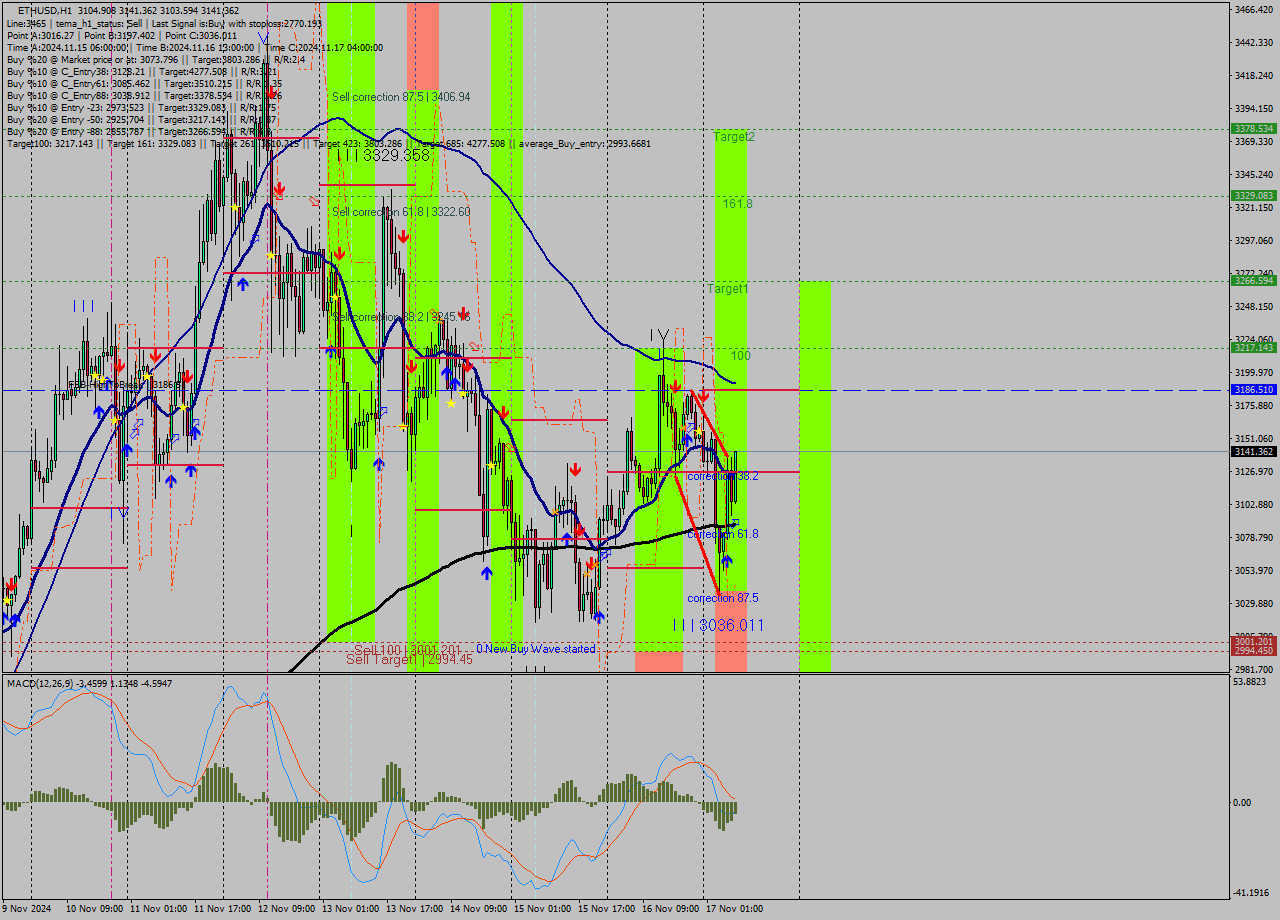Click the green 3329.083 price tag
1280x920 pixels.
pyautogui.click(x=1253, y=196)
